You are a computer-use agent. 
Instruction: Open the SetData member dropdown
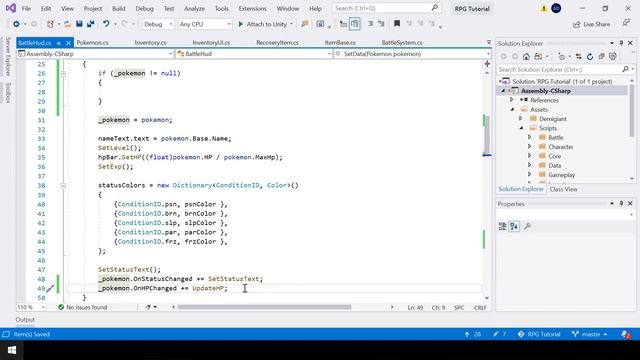[412, 54]
